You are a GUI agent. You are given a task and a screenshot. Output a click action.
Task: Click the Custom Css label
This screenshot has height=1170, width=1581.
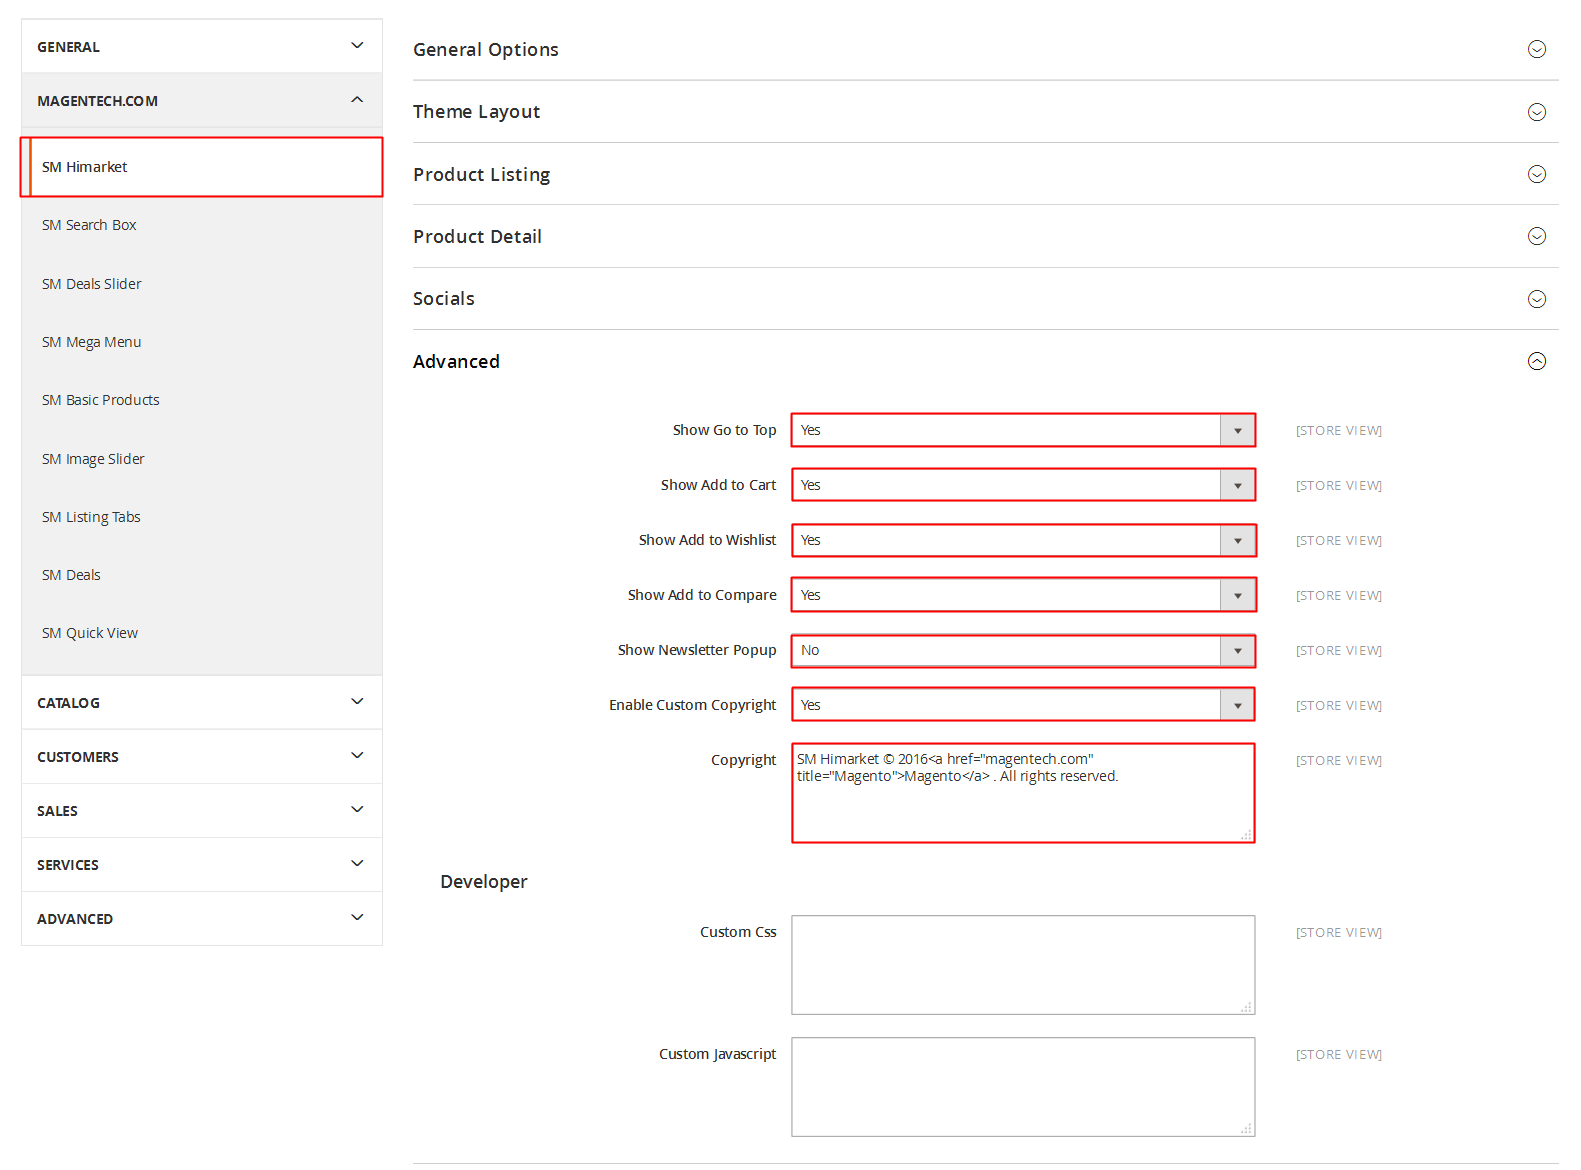click(738, 932)
